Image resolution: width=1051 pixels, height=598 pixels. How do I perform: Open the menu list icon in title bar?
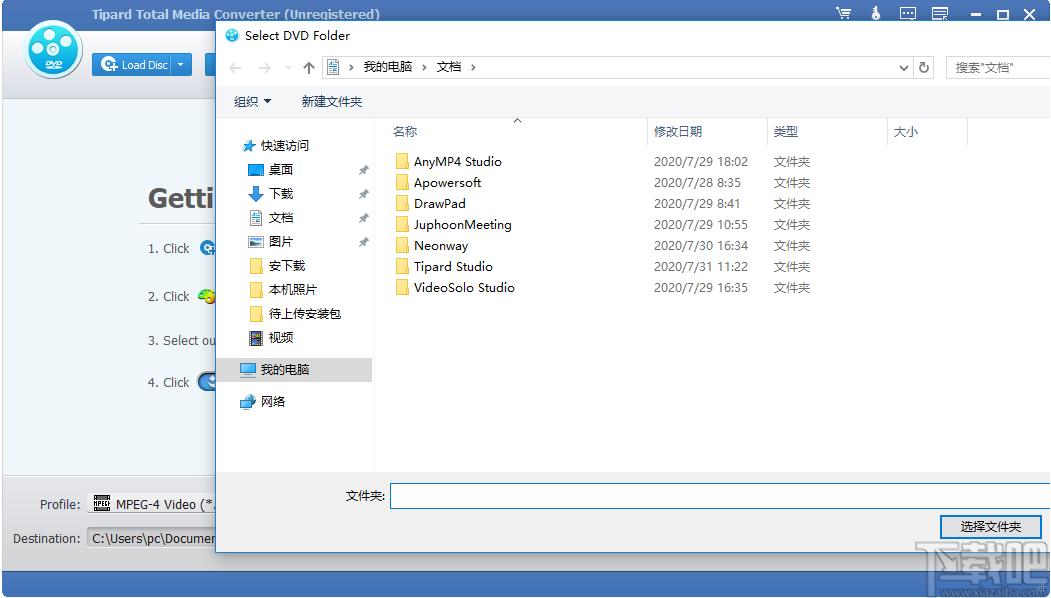[x=940, y=13]
